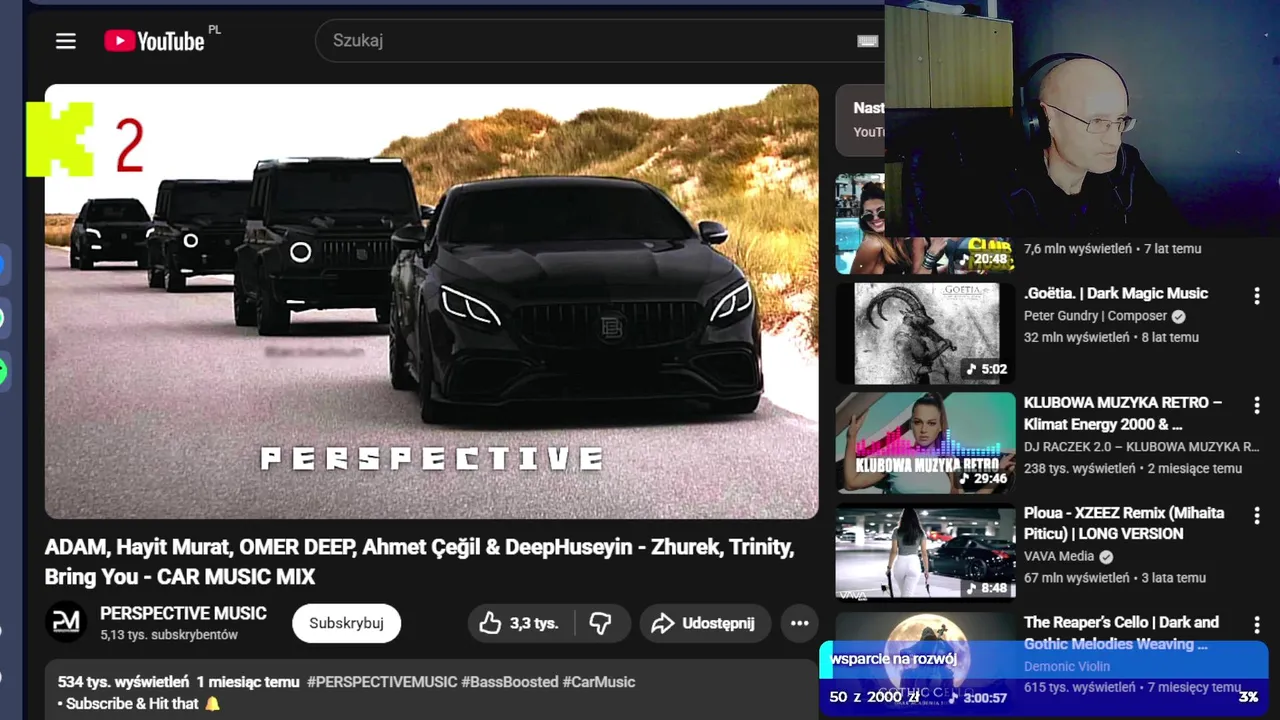Open options menu for The Reaper's Cello
1280x720 pixels.
[x=1257, y=624]
